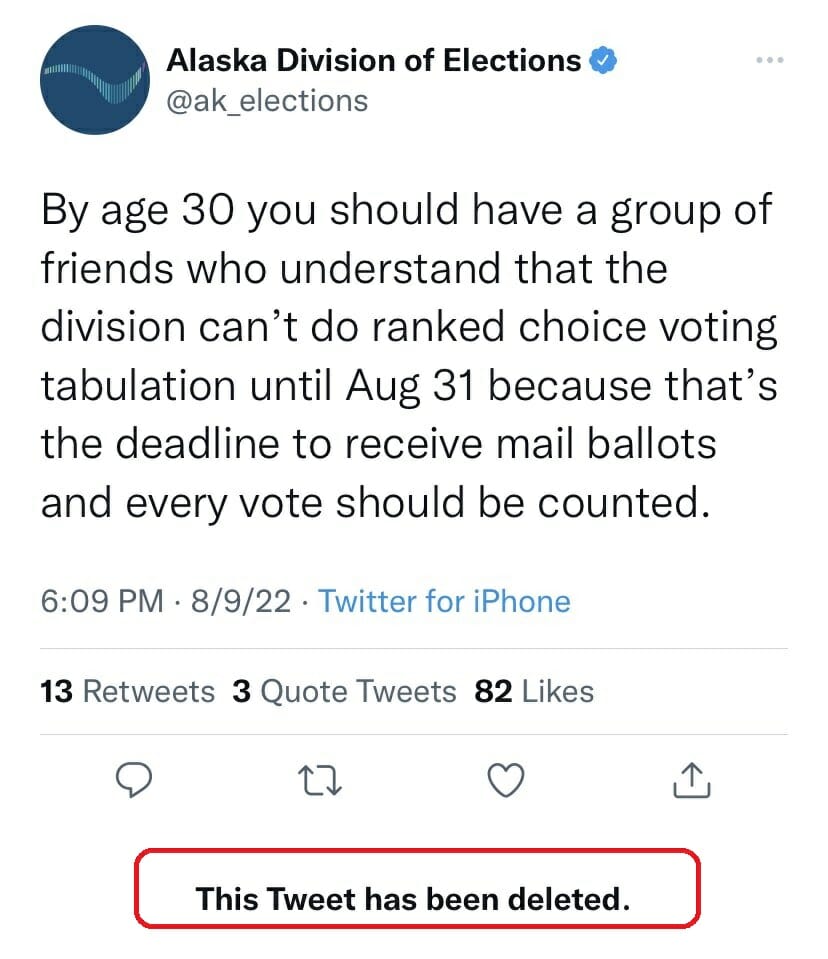Click the reply speech bubble icon

(x=134, y=779)
